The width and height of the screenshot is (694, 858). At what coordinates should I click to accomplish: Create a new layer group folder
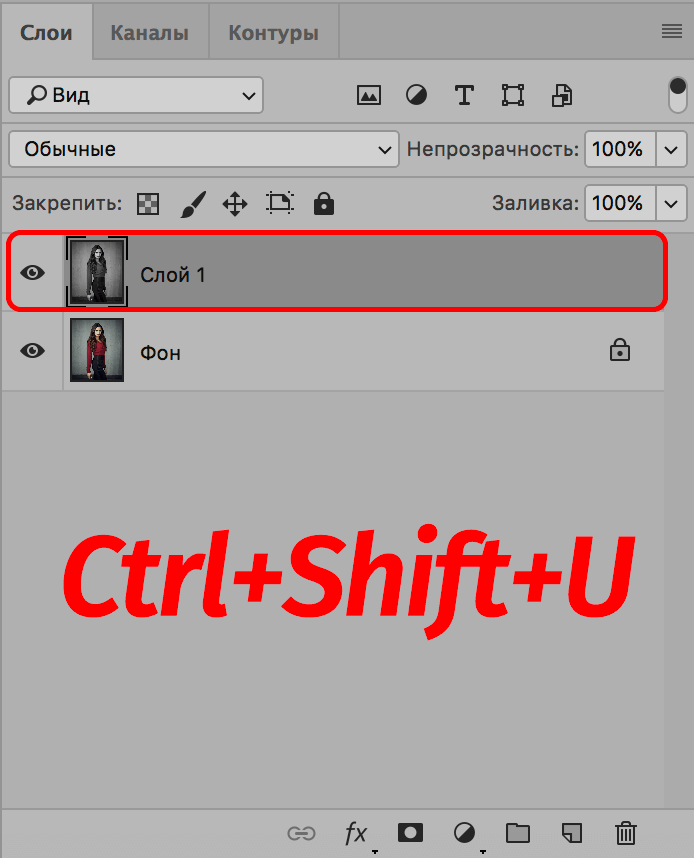[x=517, y=833]
